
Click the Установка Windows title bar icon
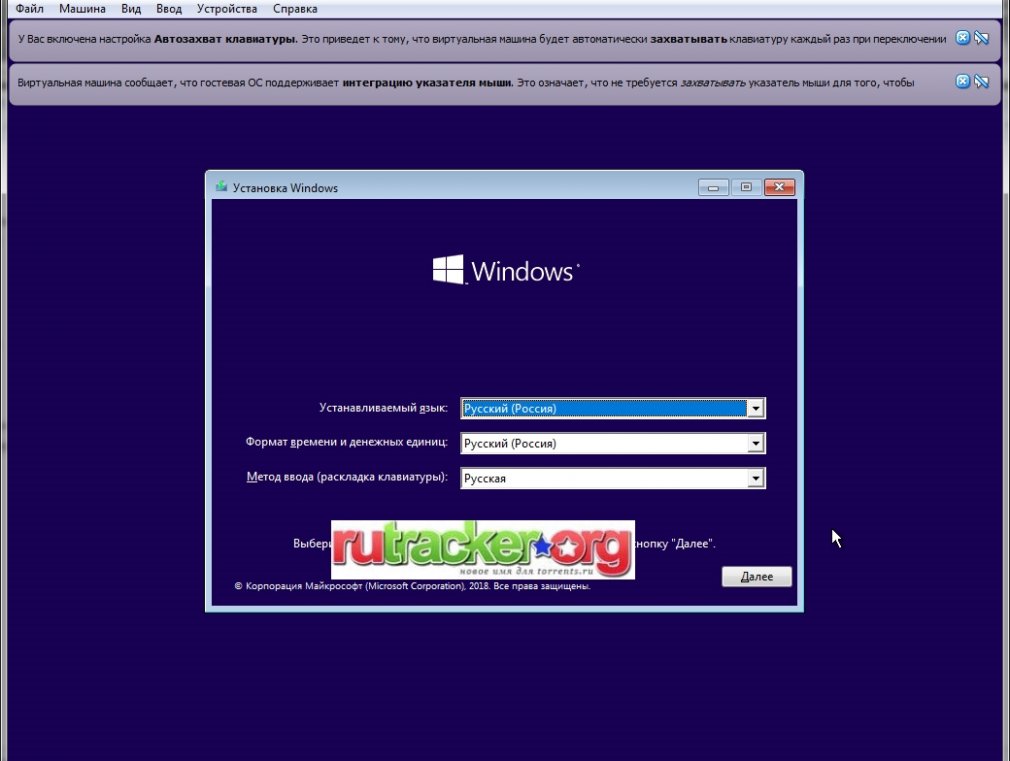click(x=222, y=187)
